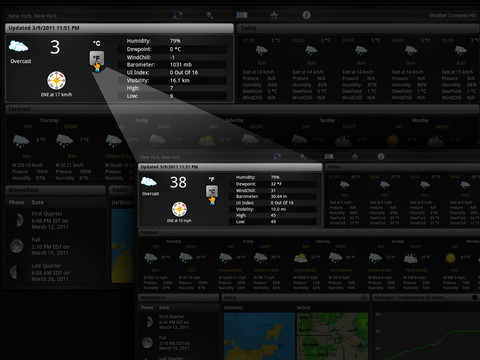Tap the New York, New York location title
Viewport: 480px width, 360px height.
[33, 16]
